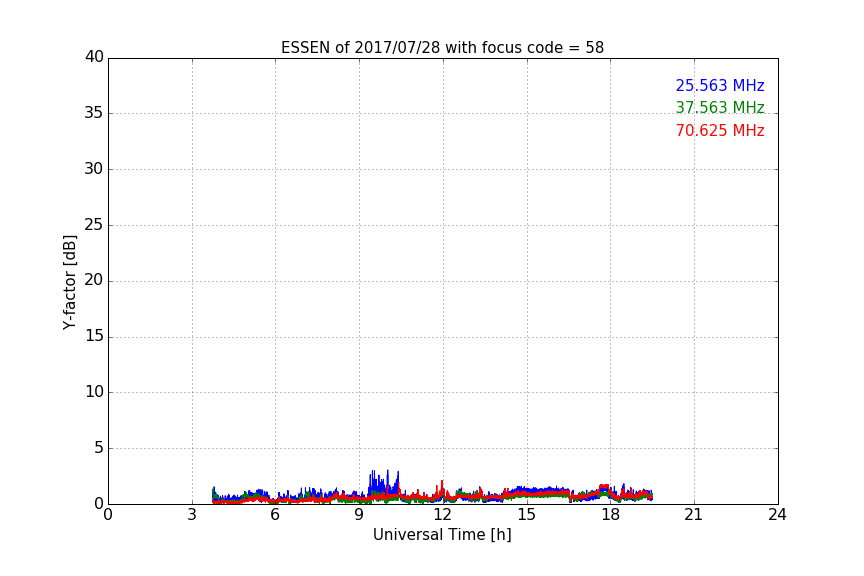The width and height of the screenshot is (864, 576).
Task: Click y-axis tick value 30
Action: 94,169
